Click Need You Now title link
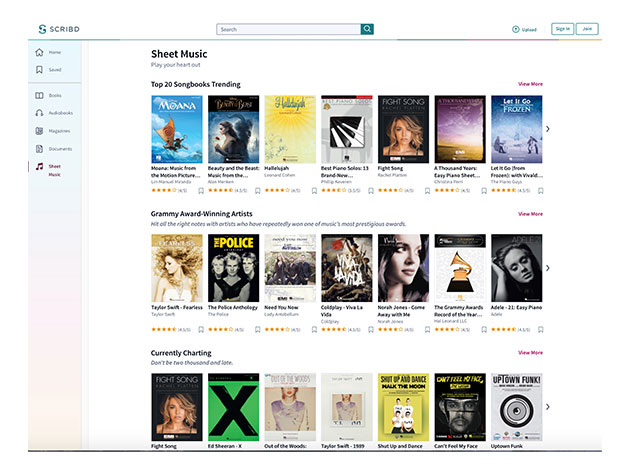The image size is (630, 473). pyautogui.click(x=281, y=307)
